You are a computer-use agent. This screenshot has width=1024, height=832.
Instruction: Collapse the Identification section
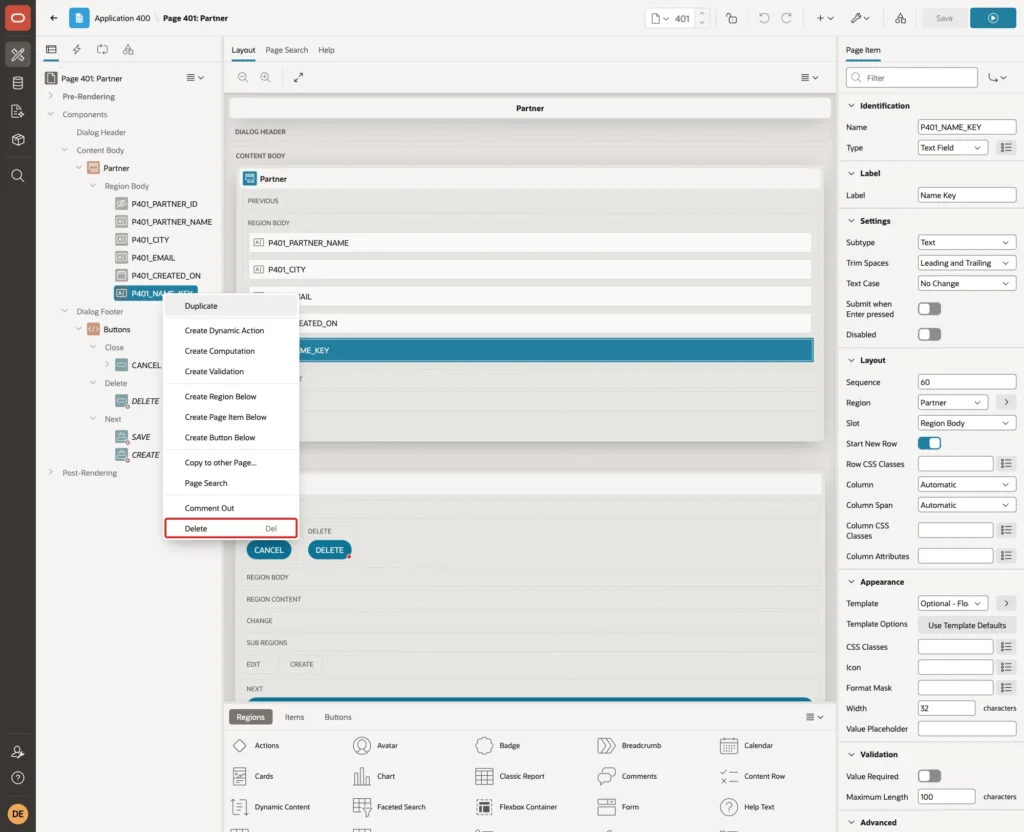pos(851,105)
